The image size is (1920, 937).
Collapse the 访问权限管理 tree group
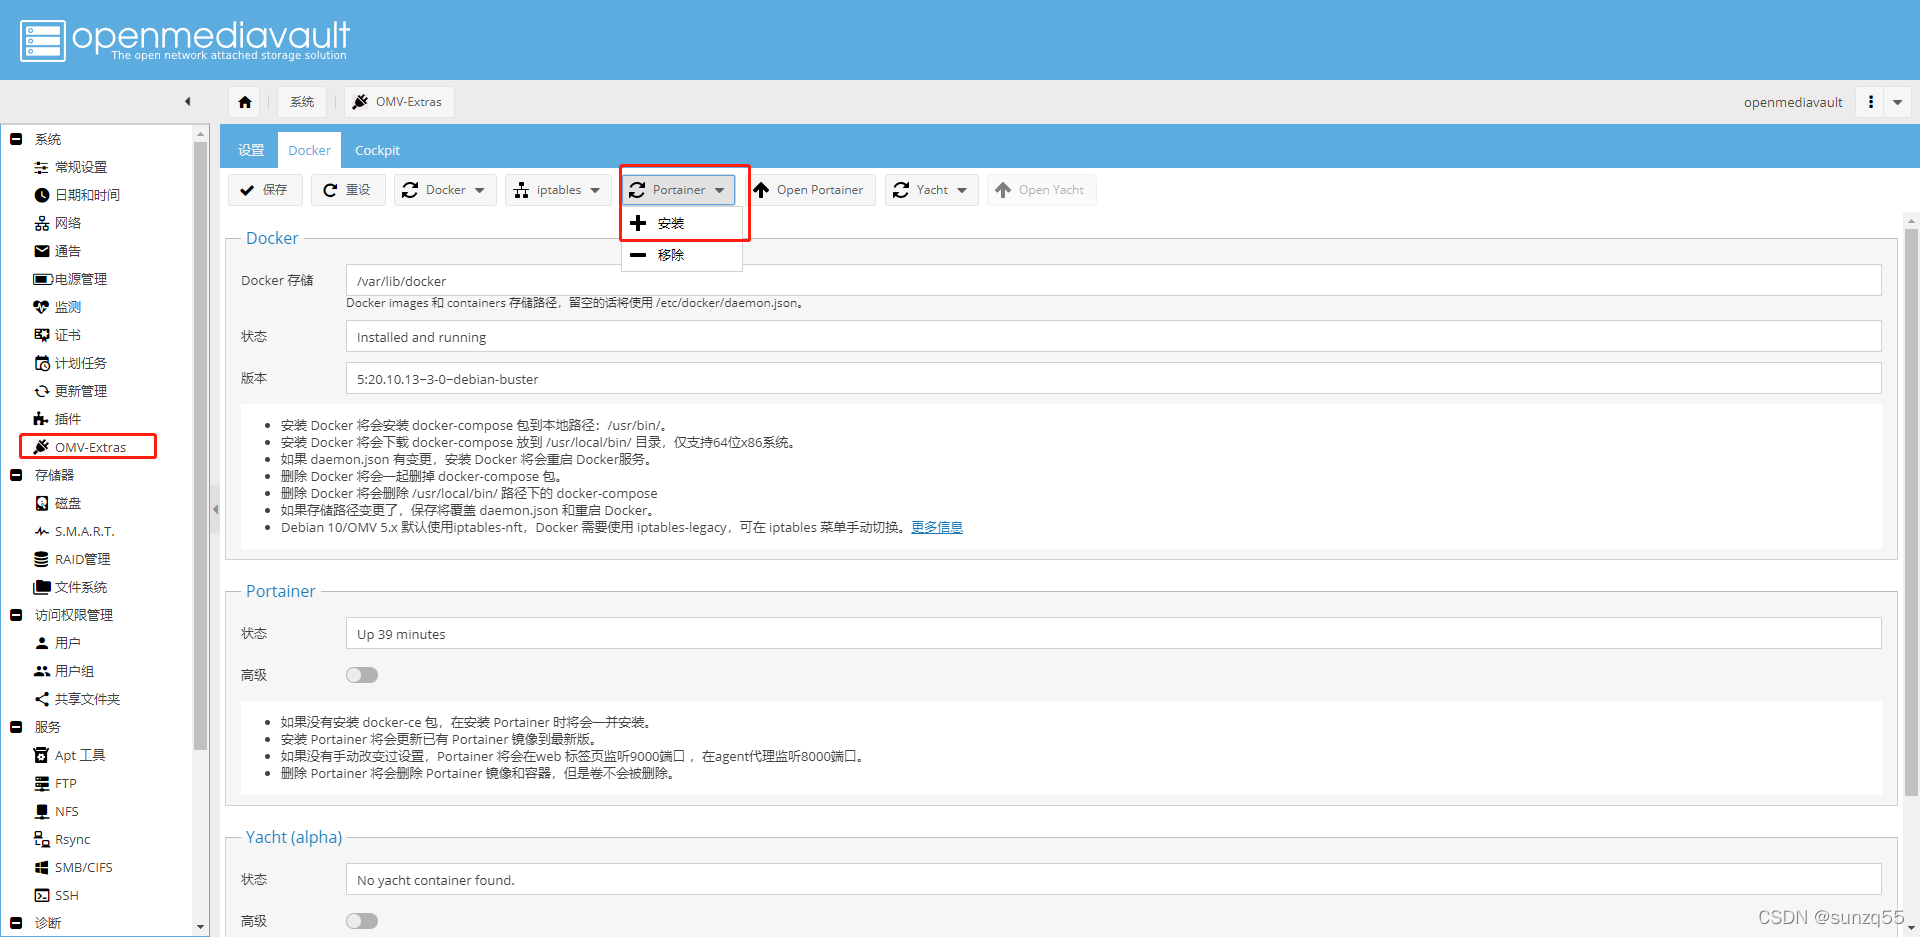click(x=16, y=615)
